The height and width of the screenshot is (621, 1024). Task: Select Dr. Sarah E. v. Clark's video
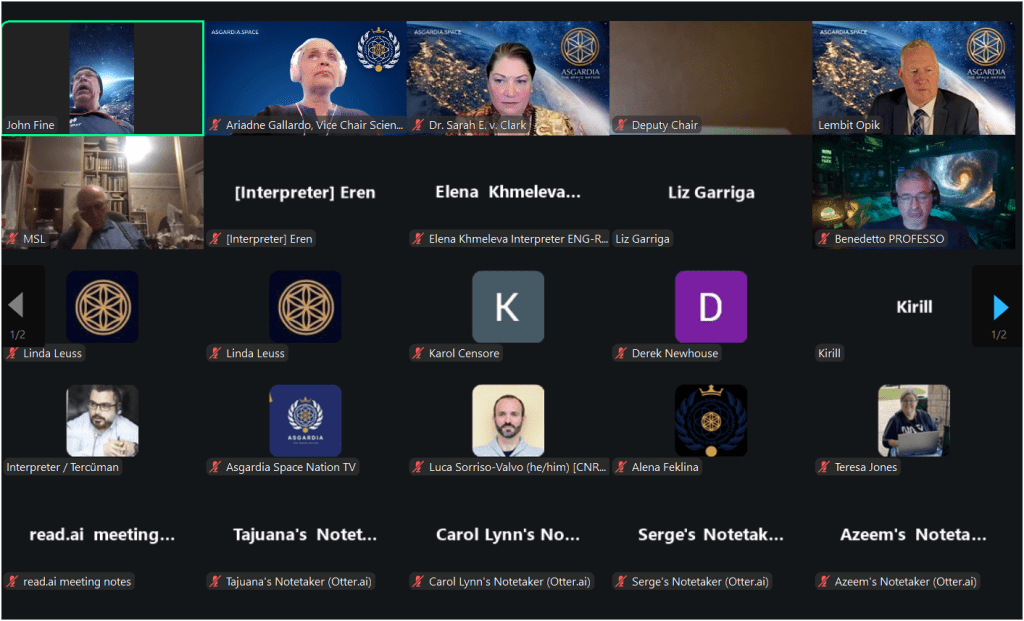[x=507, y=78]
